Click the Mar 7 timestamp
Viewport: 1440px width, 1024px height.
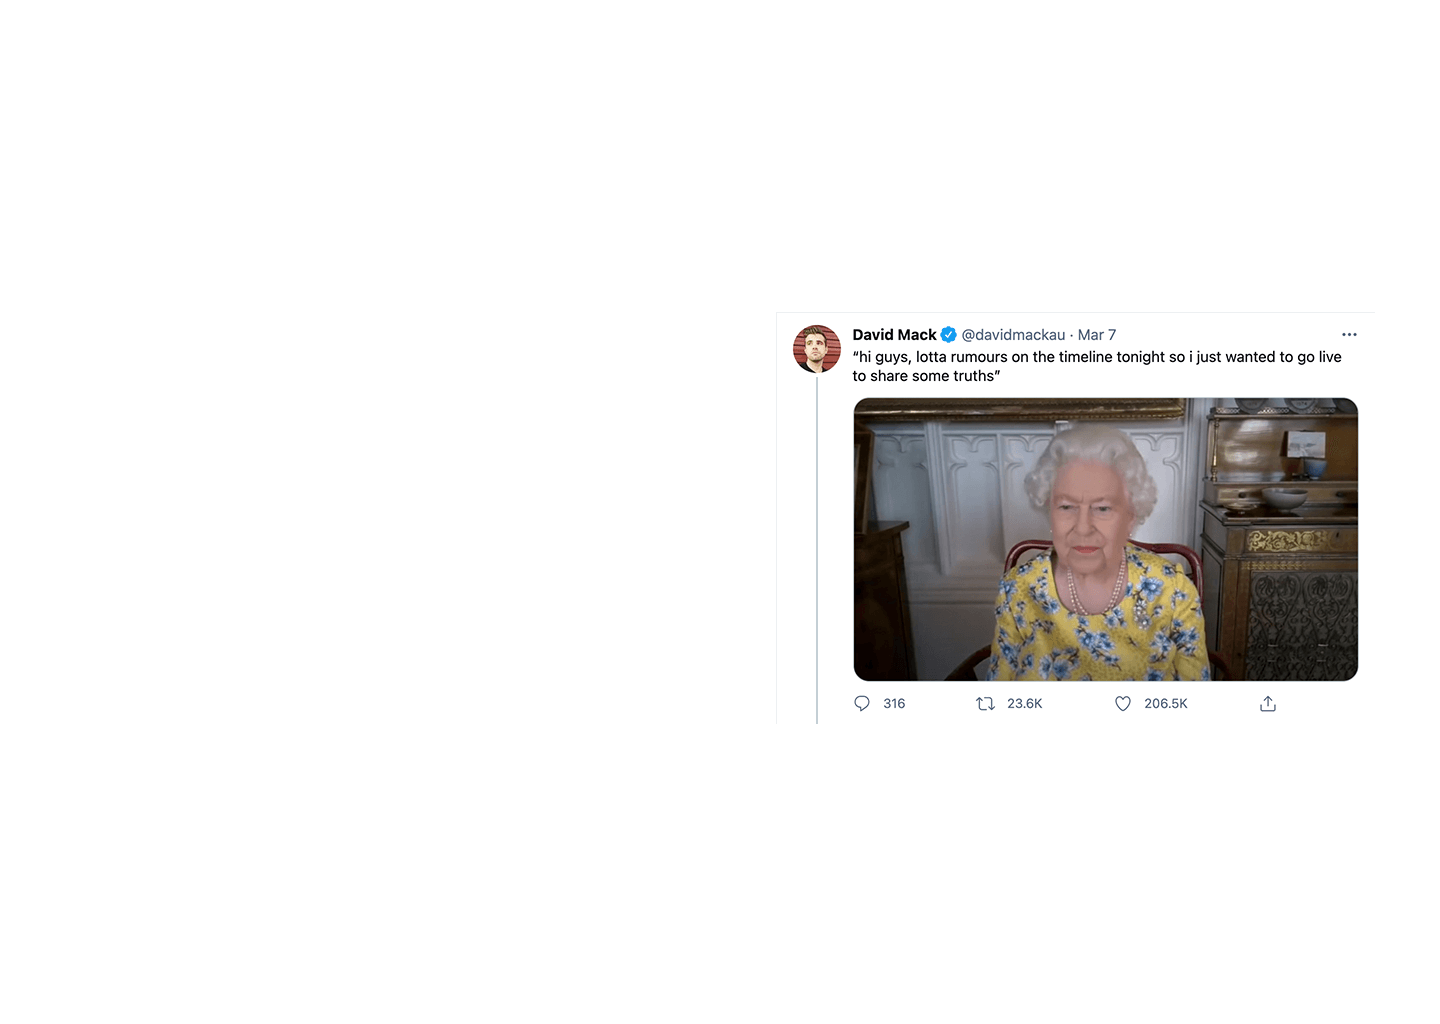(1097, 335)
